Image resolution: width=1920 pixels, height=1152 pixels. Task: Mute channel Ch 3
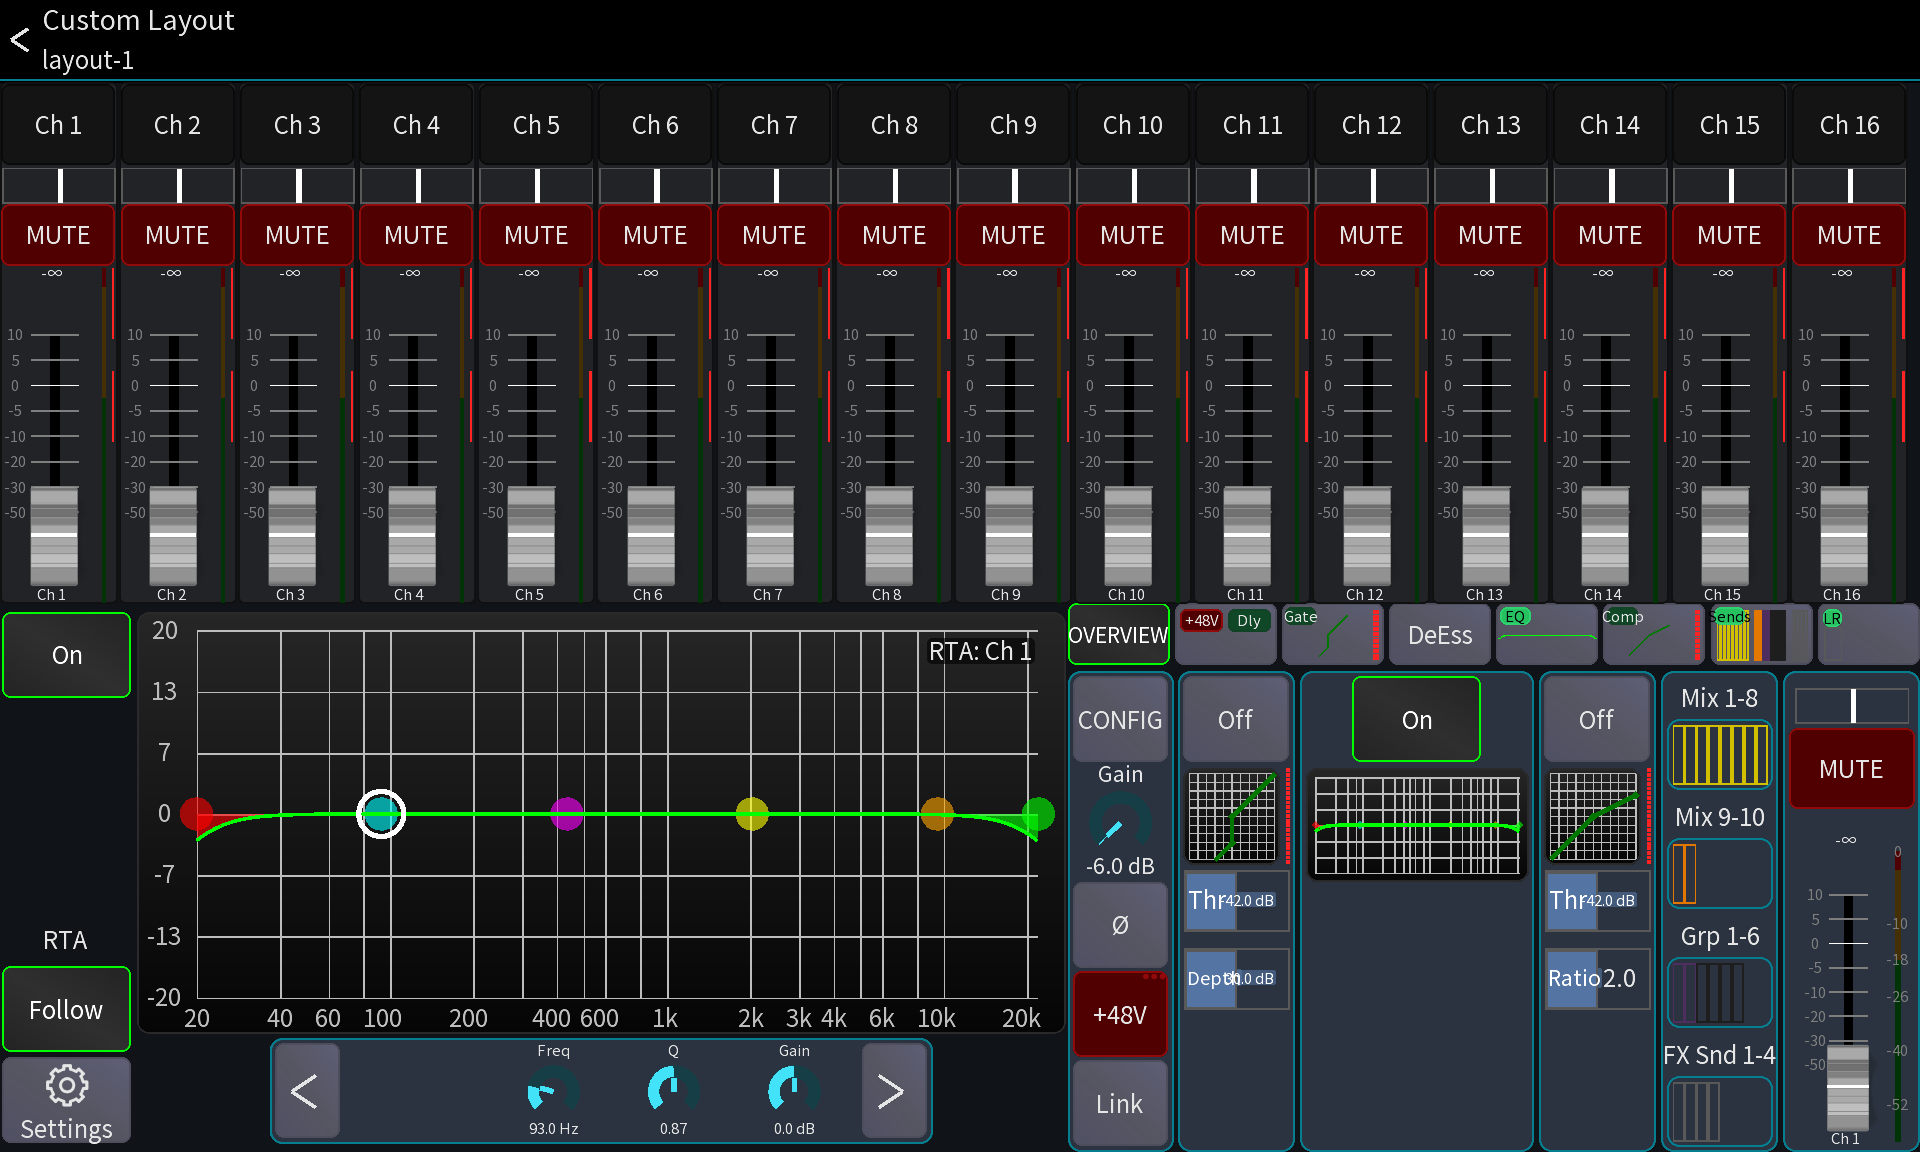296,234
